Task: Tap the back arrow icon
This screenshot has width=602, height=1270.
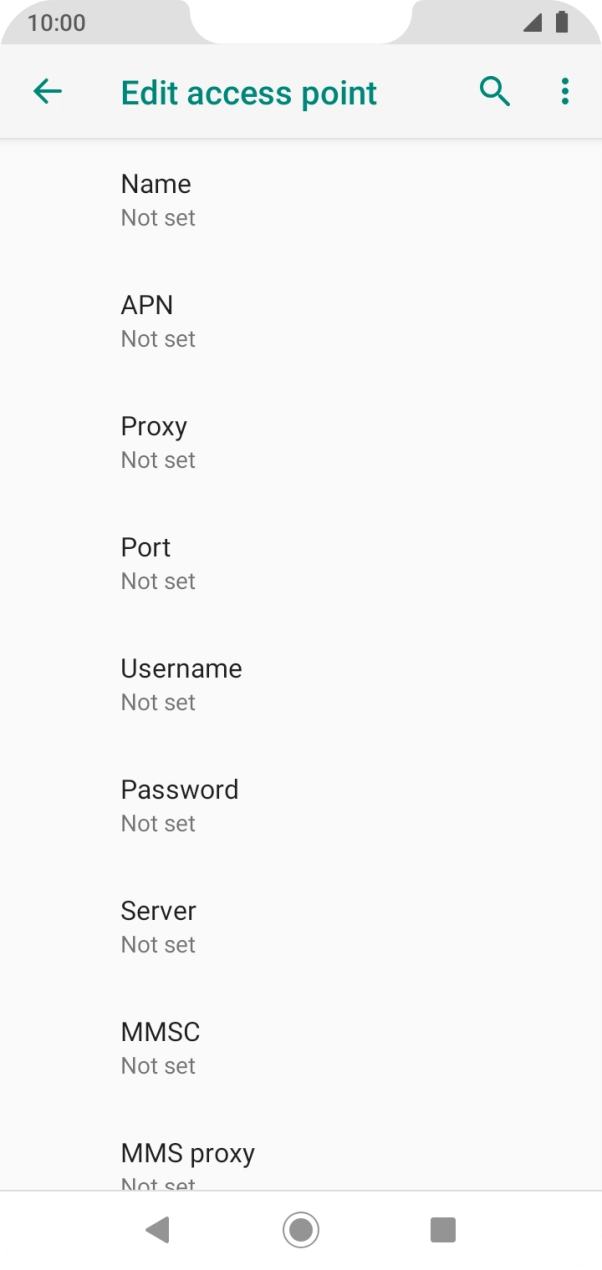Action: (47, 92)
